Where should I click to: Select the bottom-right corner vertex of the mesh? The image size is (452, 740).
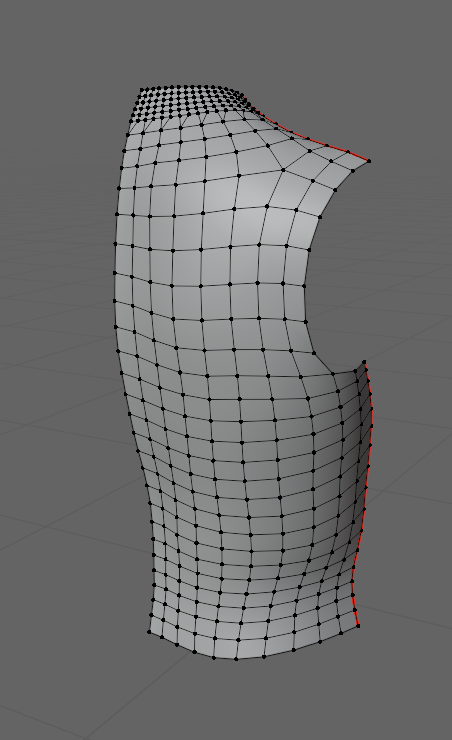click(x=358, y=626)
